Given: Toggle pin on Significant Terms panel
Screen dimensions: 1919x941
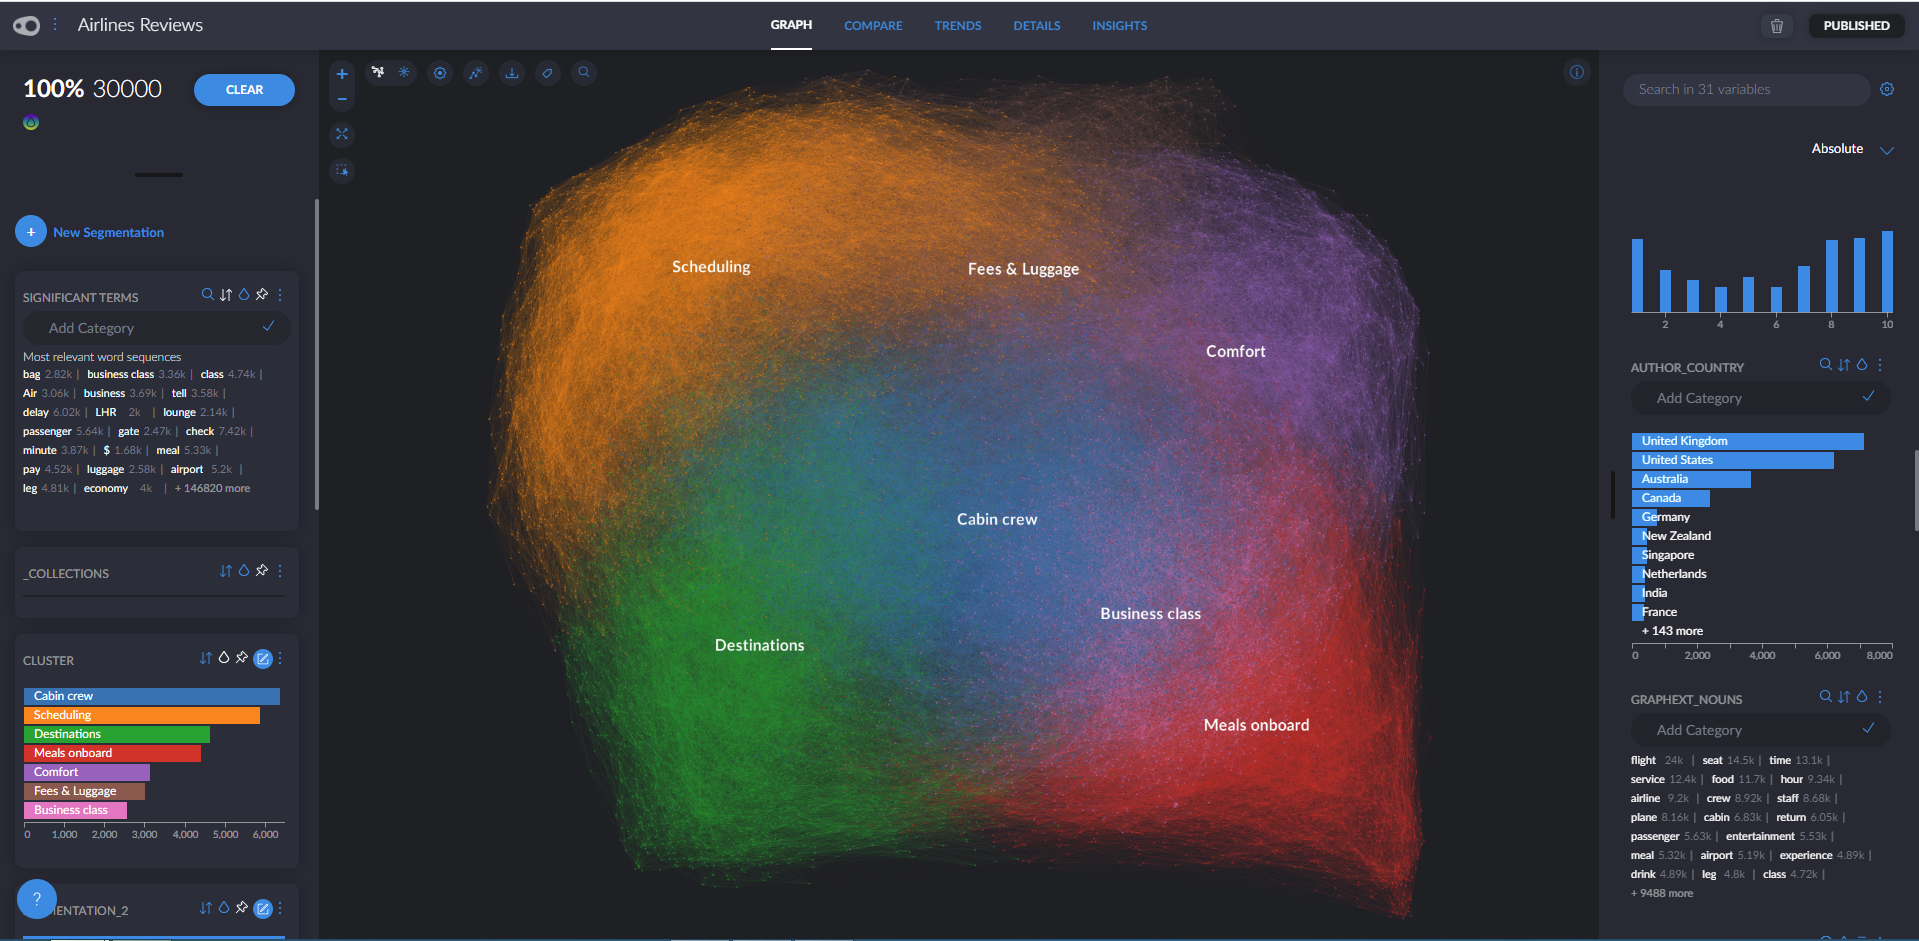Looking at the screenshot, I should point(262,295).
